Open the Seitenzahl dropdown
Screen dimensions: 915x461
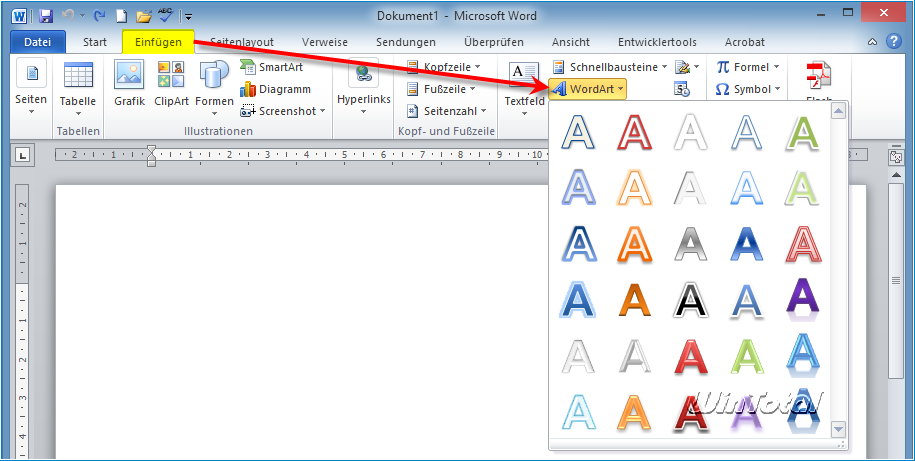click(x=483, y=111)
